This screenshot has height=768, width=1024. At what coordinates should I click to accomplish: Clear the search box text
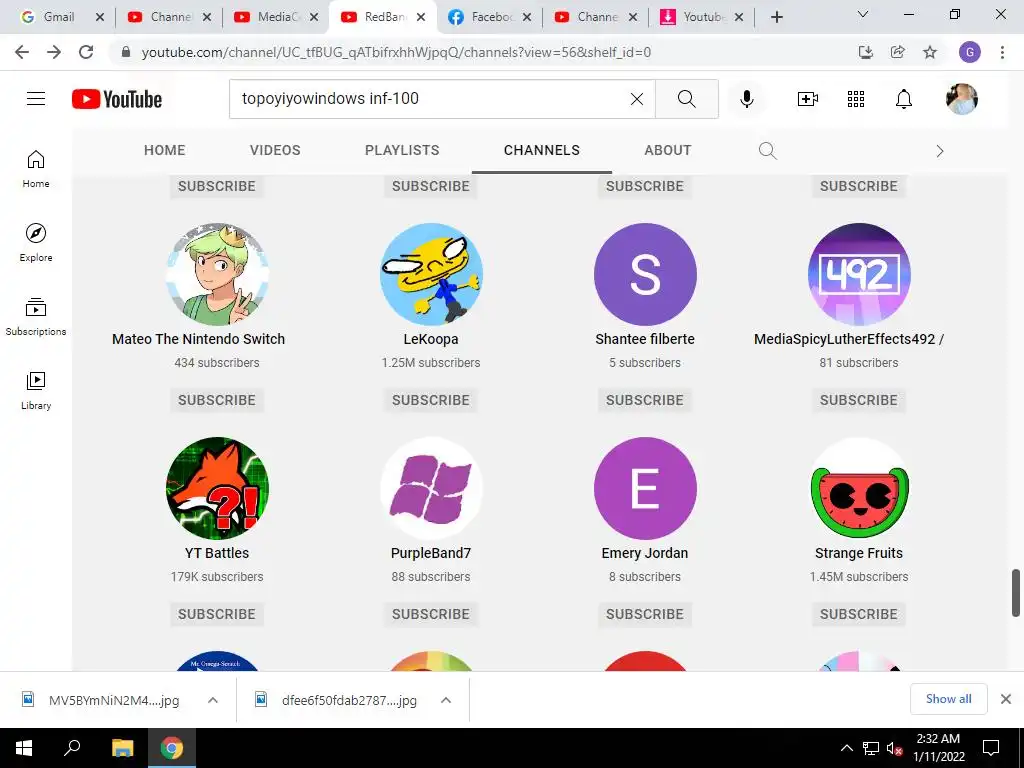[x=637, y=99]
